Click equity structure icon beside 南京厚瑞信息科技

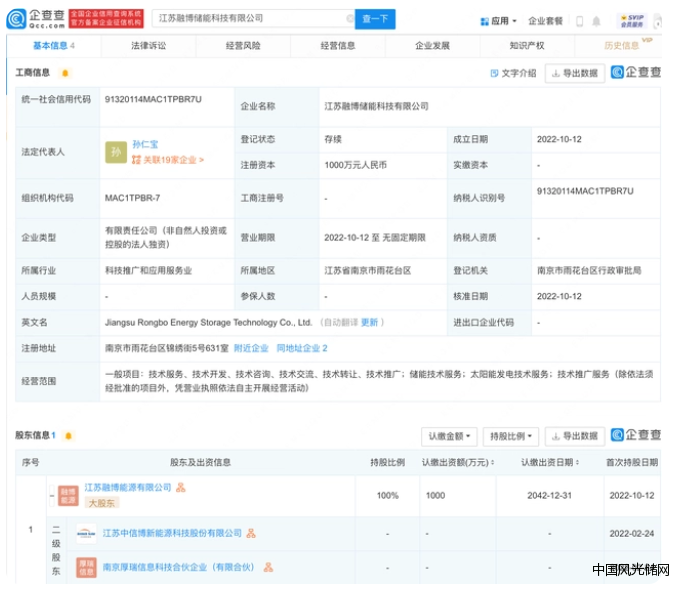tap(268, 567)
